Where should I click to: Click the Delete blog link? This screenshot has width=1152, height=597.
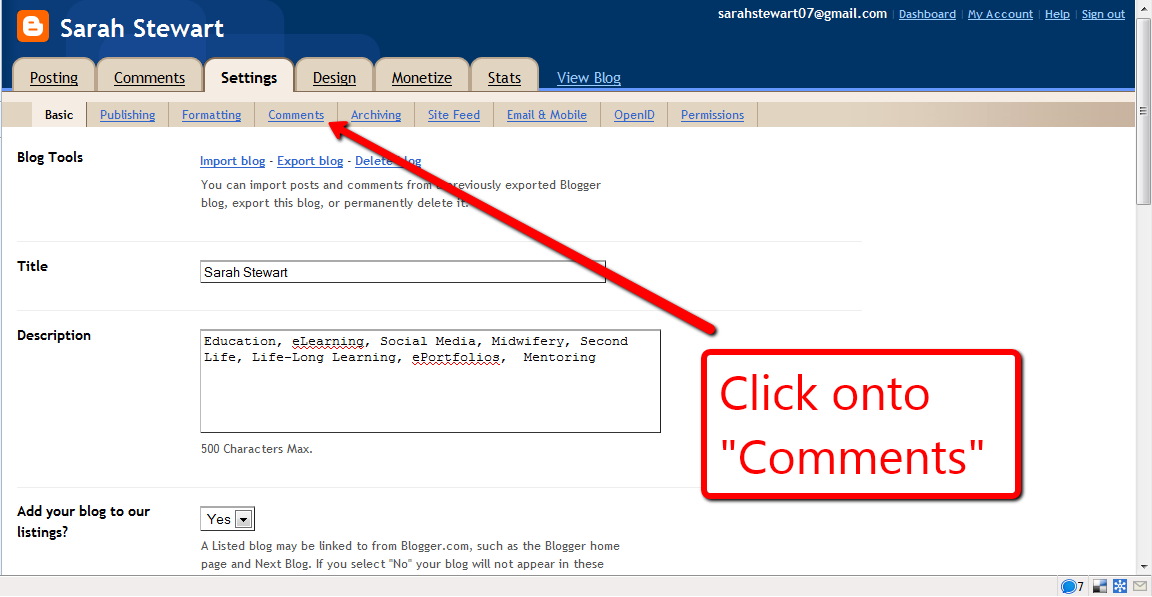pos(388,161)
